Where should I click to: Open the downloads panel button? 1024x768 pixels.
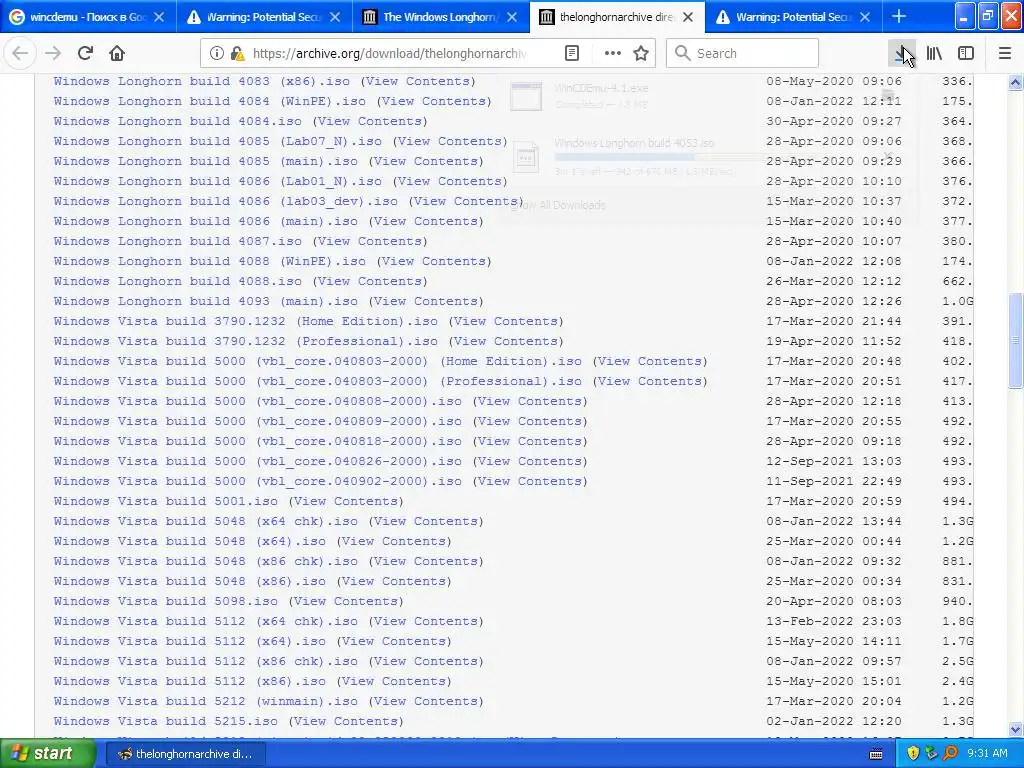tap(902, 54)
